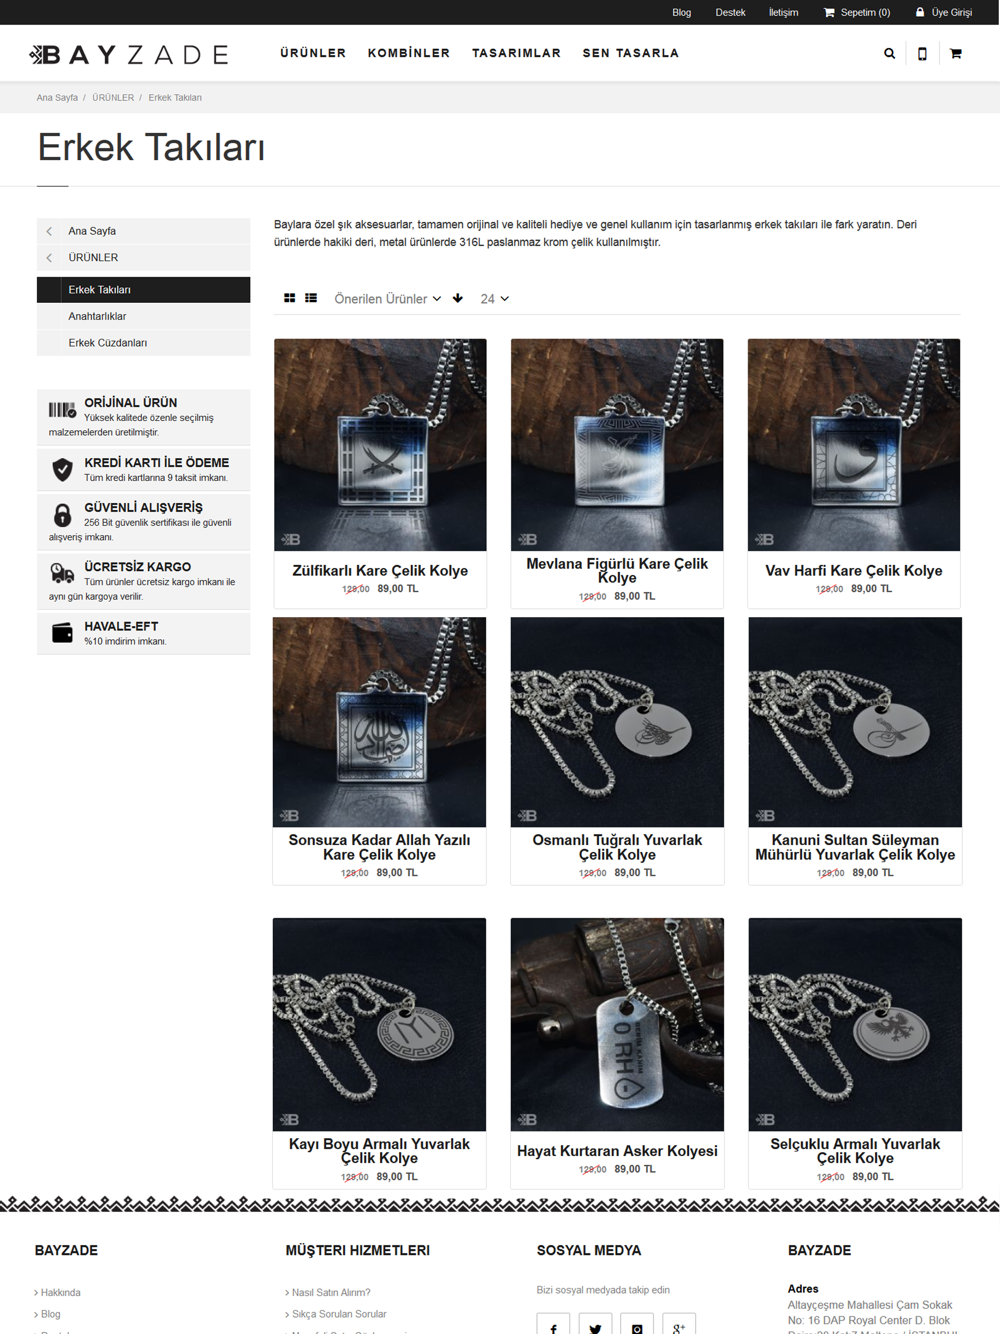Screen dimensions: 1000x1334
Task: Switch to list view layout
Action: pyautogui.click(x=311, y=298)
